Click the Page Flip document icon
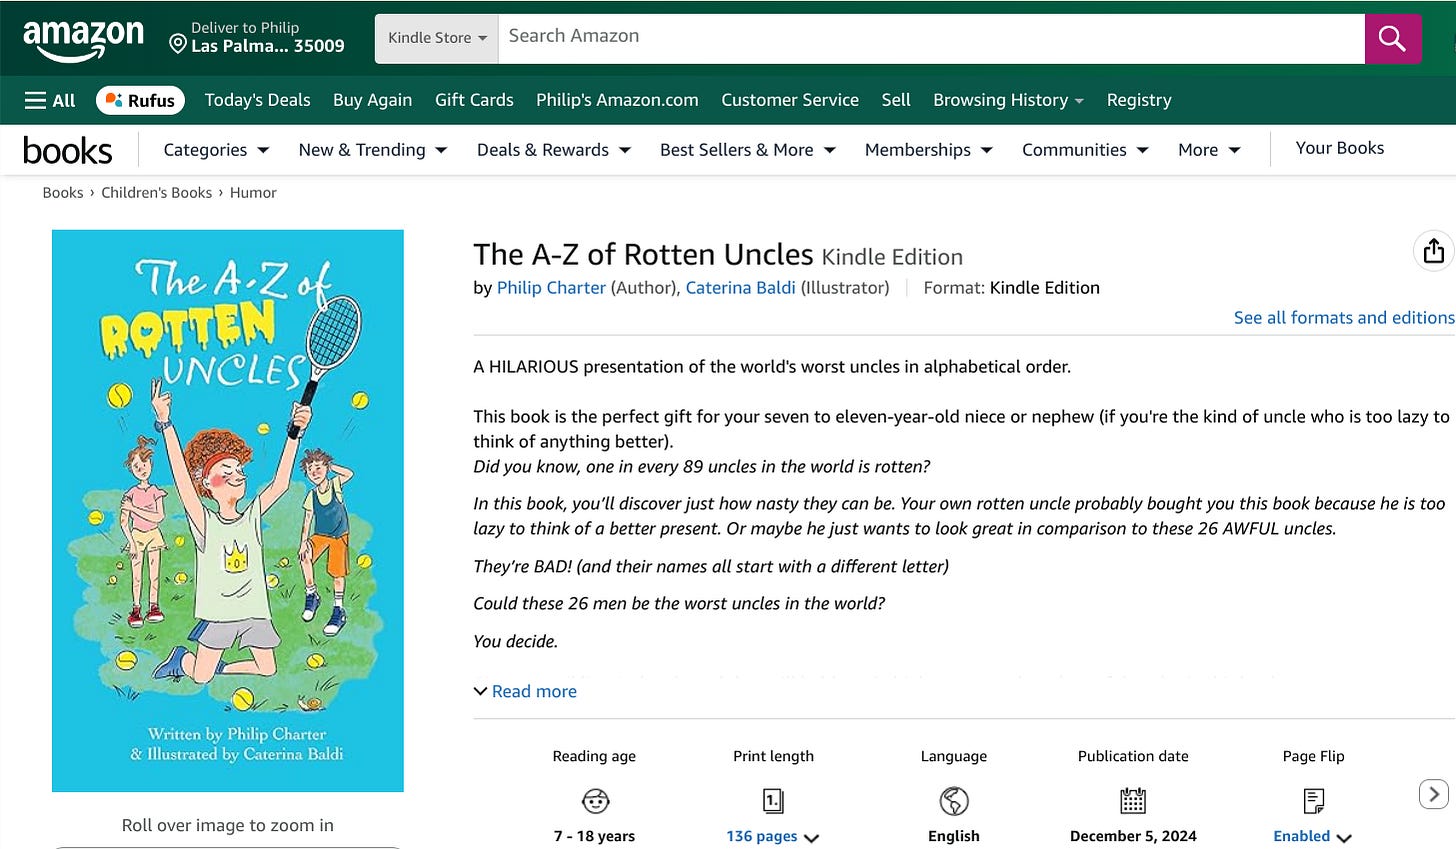The width and height of the screenshot is (1456, 849). click(1314, 801)
